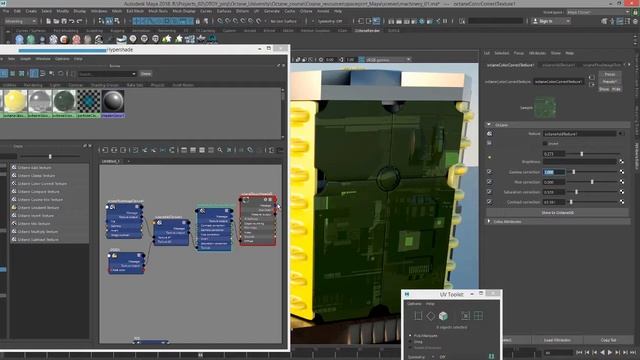Click the Redo arrow icon
The image size is (640, 360).
[79, 21]
